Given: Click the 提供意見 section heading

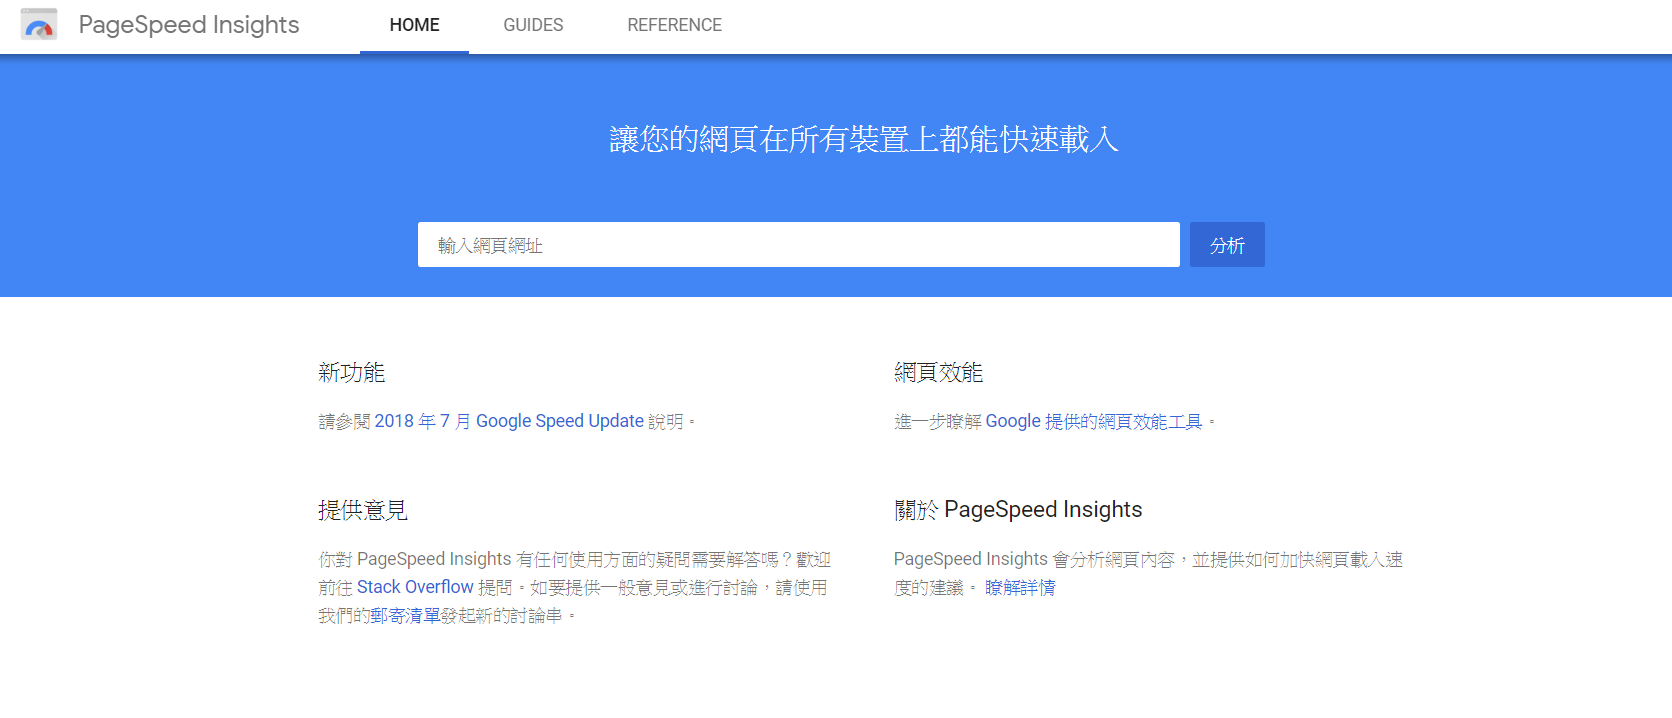Looking at the screenshot, I should coord(362,511).
